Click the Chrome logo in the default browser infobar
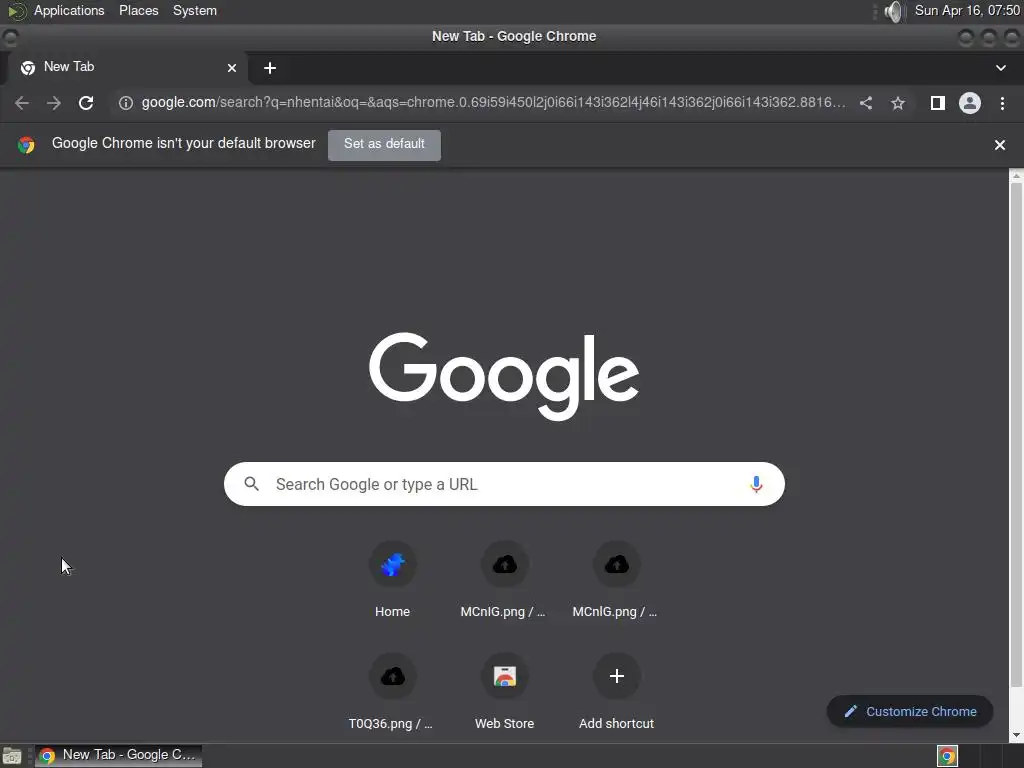 pos(26,144)
